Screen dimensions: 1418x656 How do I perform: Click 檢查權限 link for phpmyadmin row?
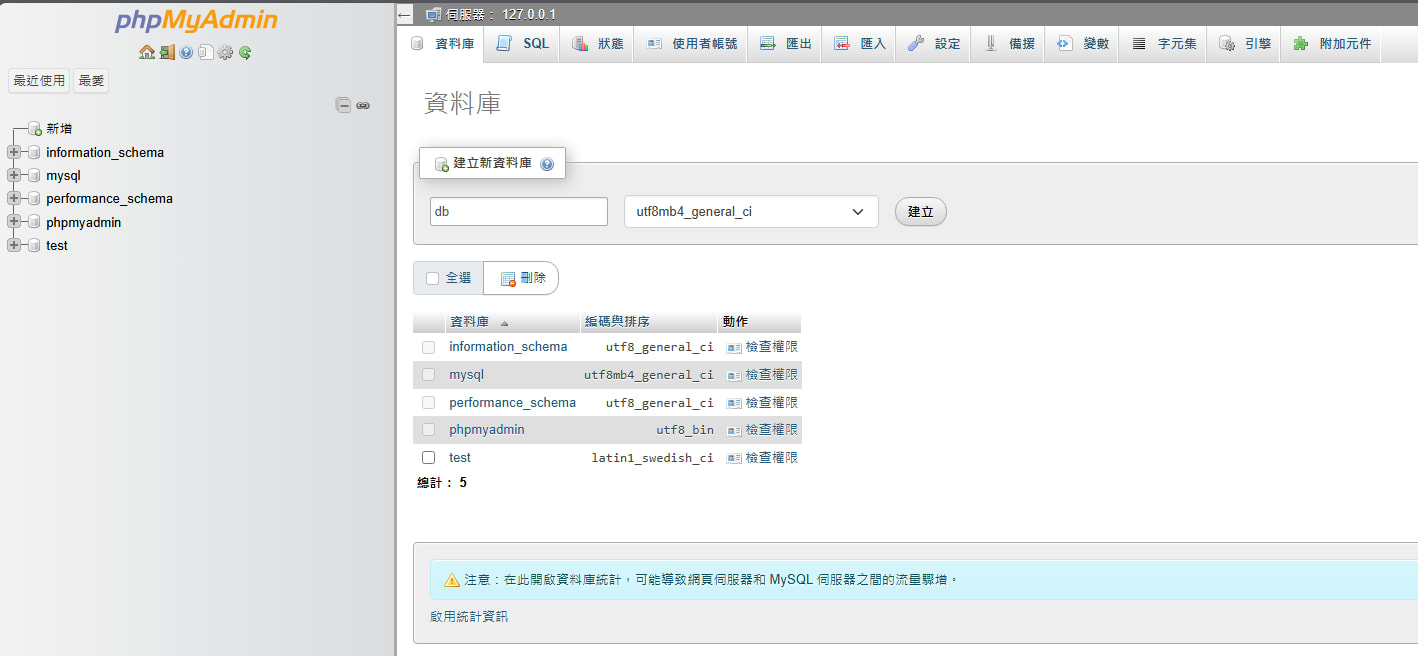tap(772, 430)
